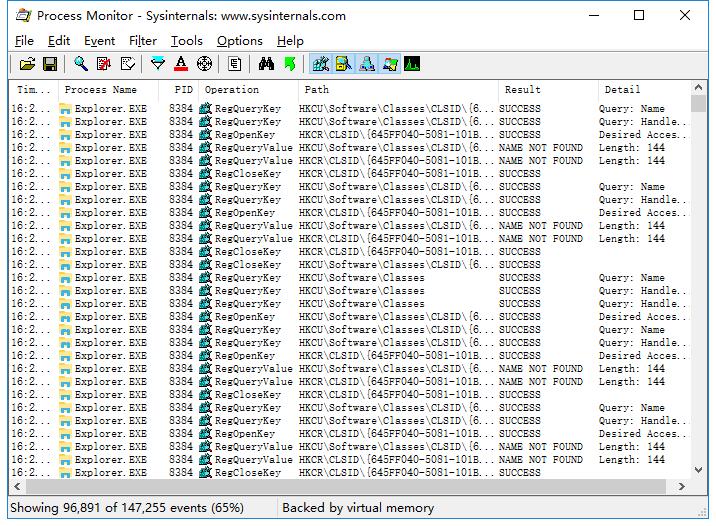Click the Jump to object green arrow
This screenshot has width=716, height=526.
point(289,64)
